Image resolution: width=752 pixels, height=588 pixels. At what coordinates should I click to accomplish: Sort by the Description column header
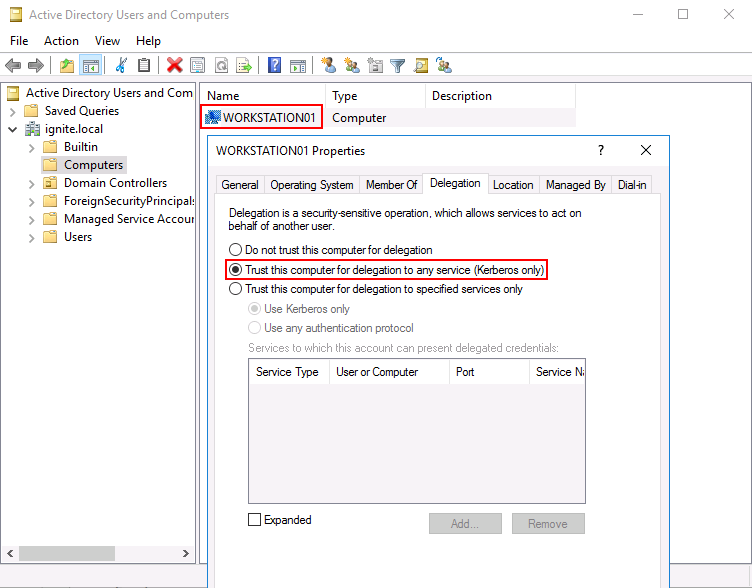500,95
